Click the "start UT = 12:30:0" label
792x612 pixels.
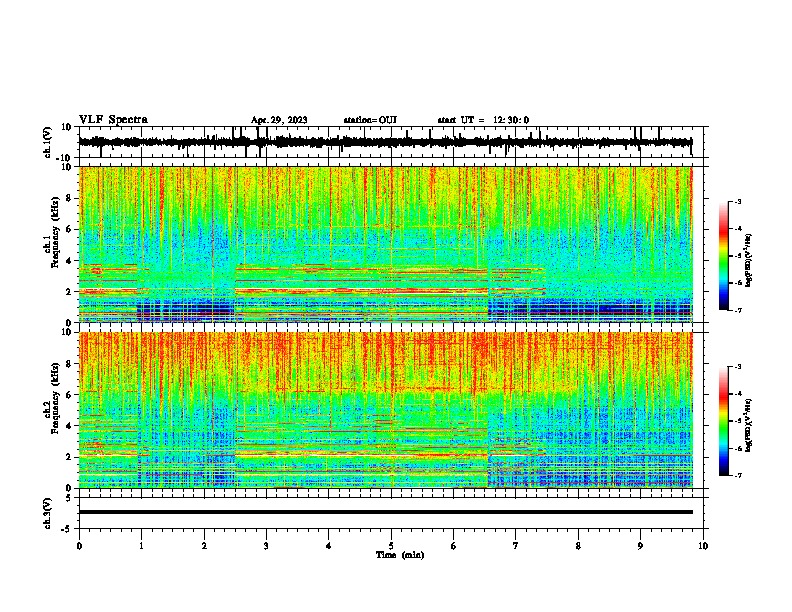tap(483, 120)
